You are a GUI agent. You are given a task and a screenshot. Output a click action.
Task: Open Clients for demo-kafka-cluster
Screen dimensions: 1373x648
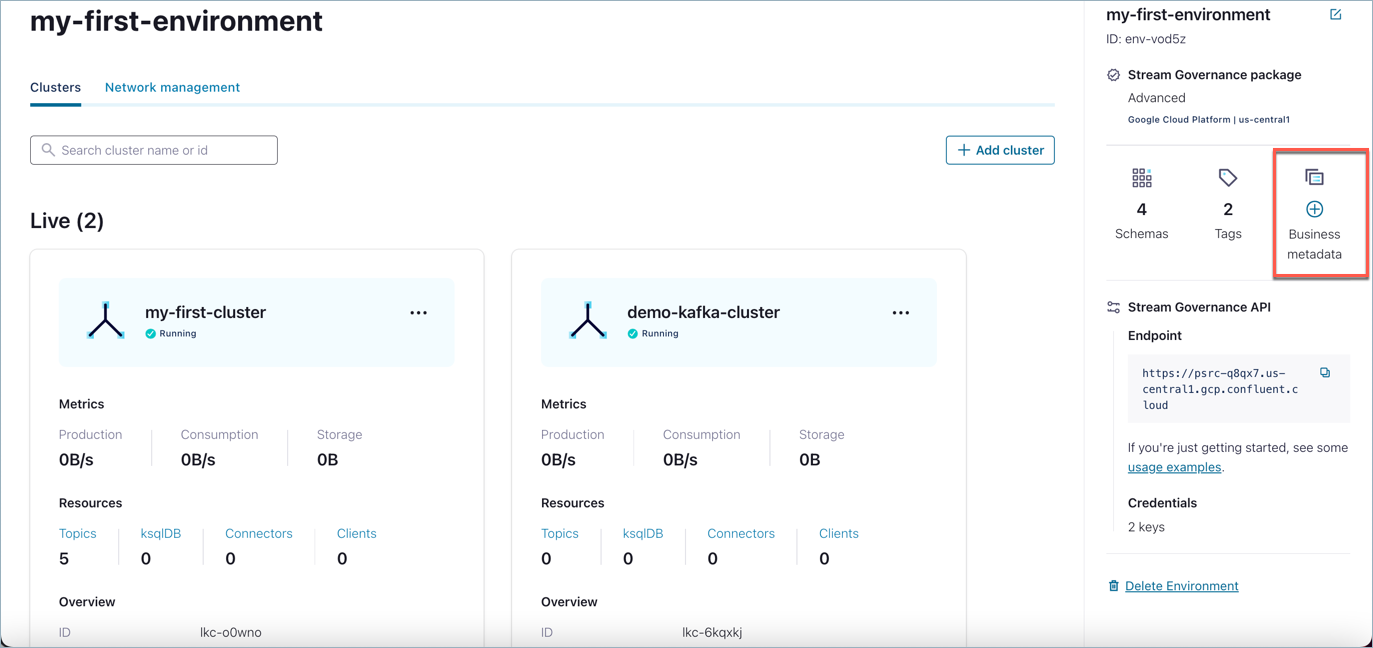[838, 534]
